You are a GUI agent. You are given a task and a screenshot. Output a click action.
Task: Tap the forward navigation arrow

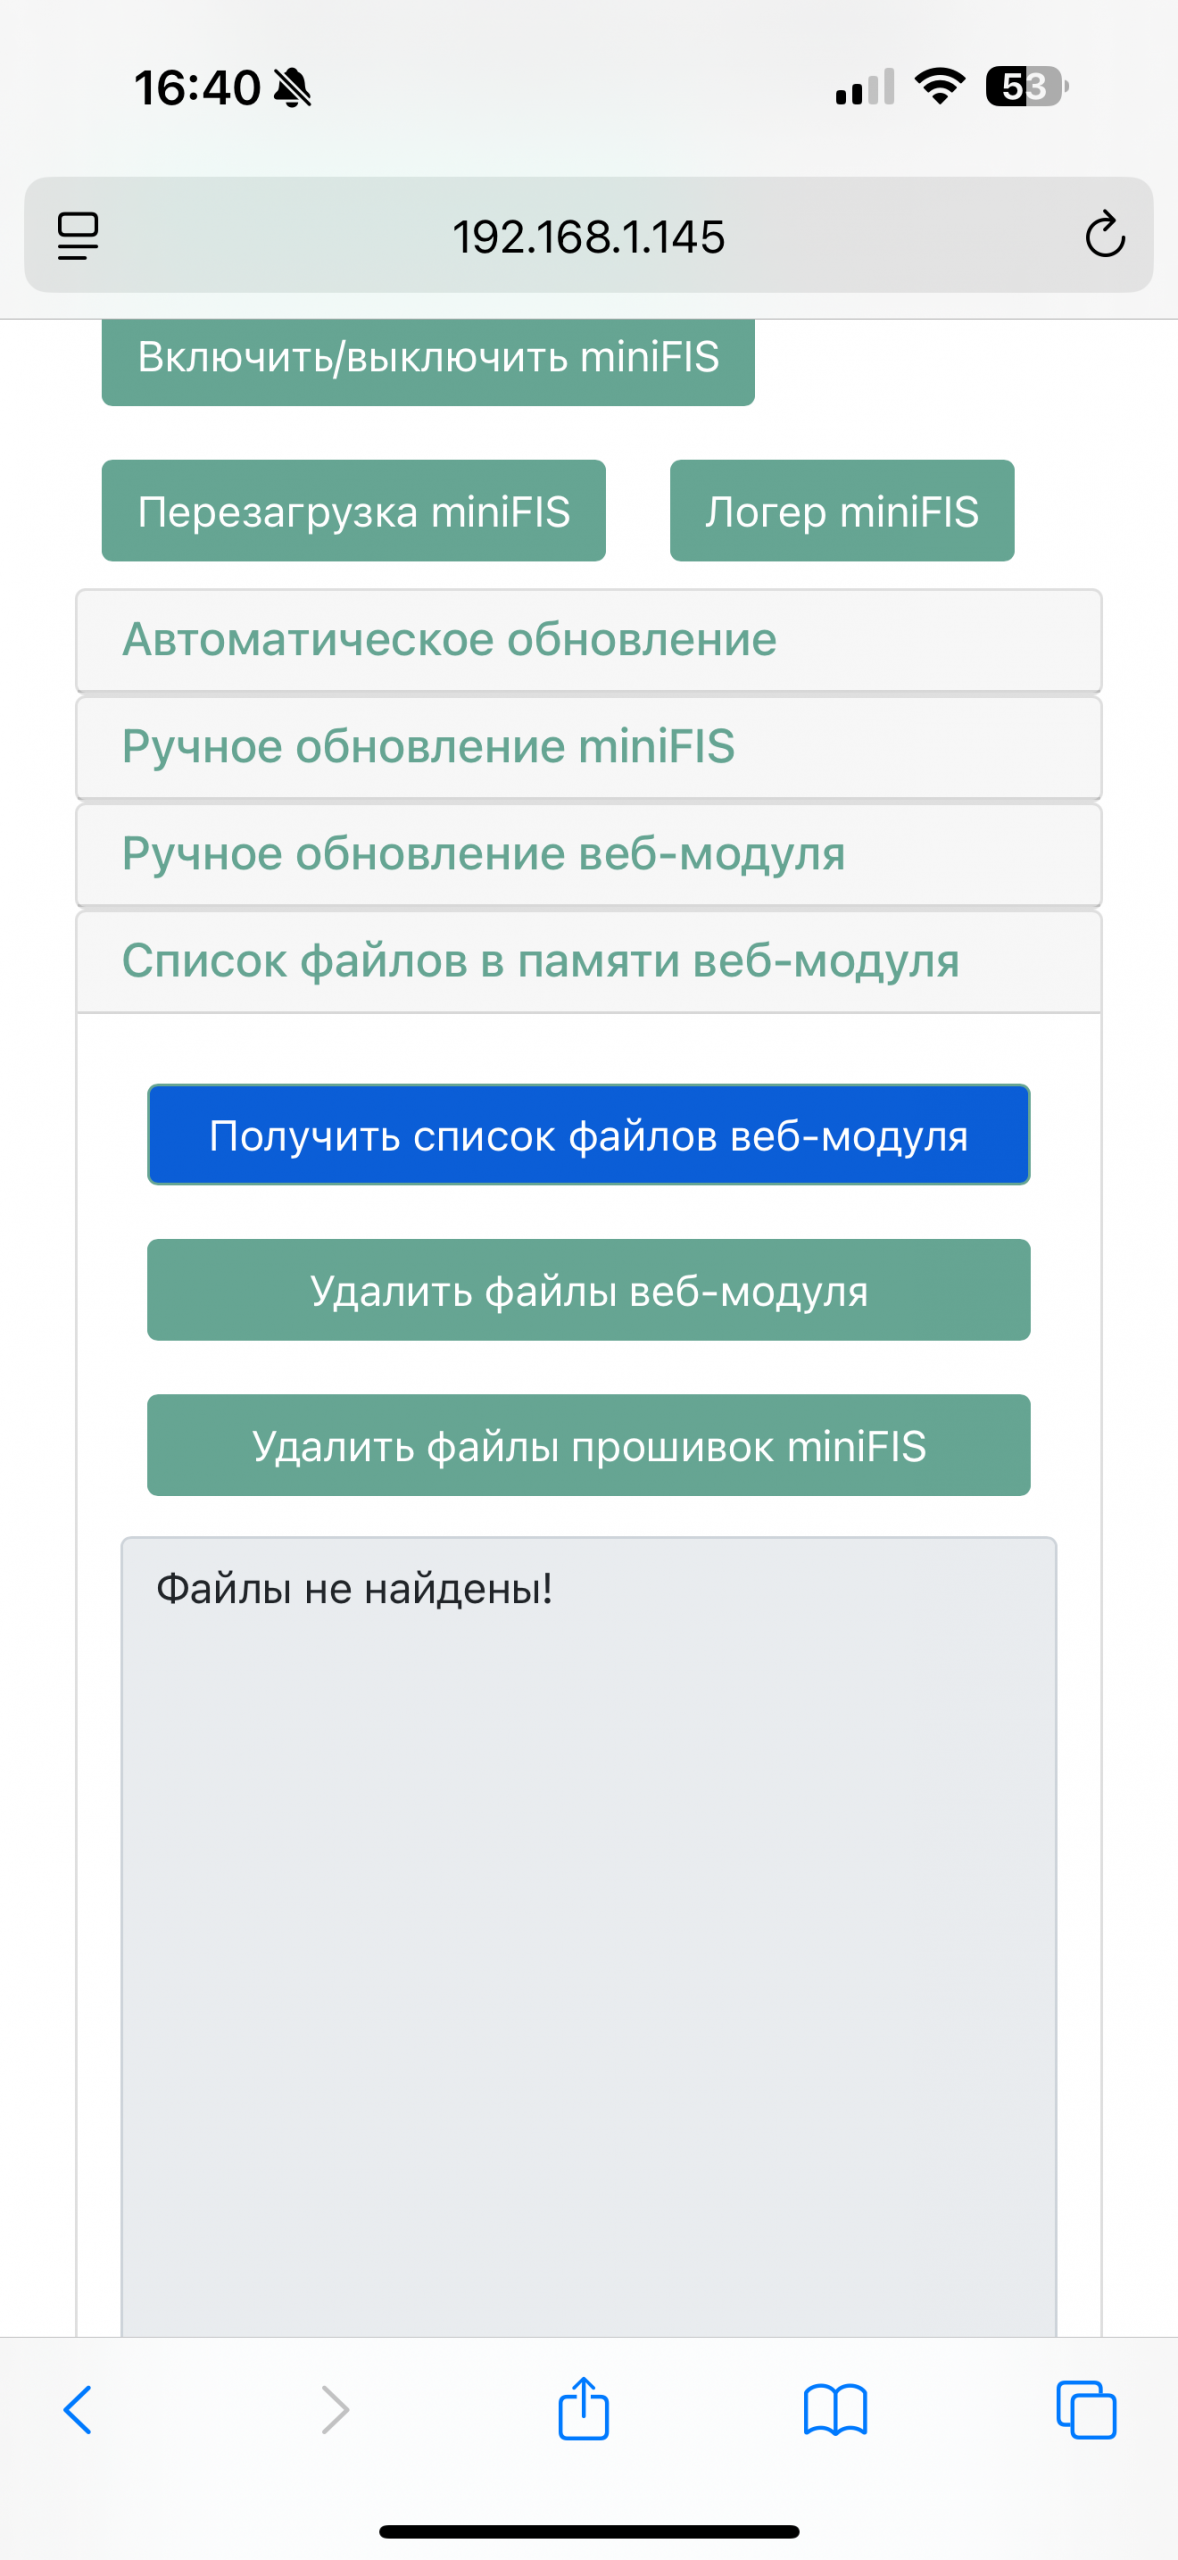click(x=335, y=2410)
